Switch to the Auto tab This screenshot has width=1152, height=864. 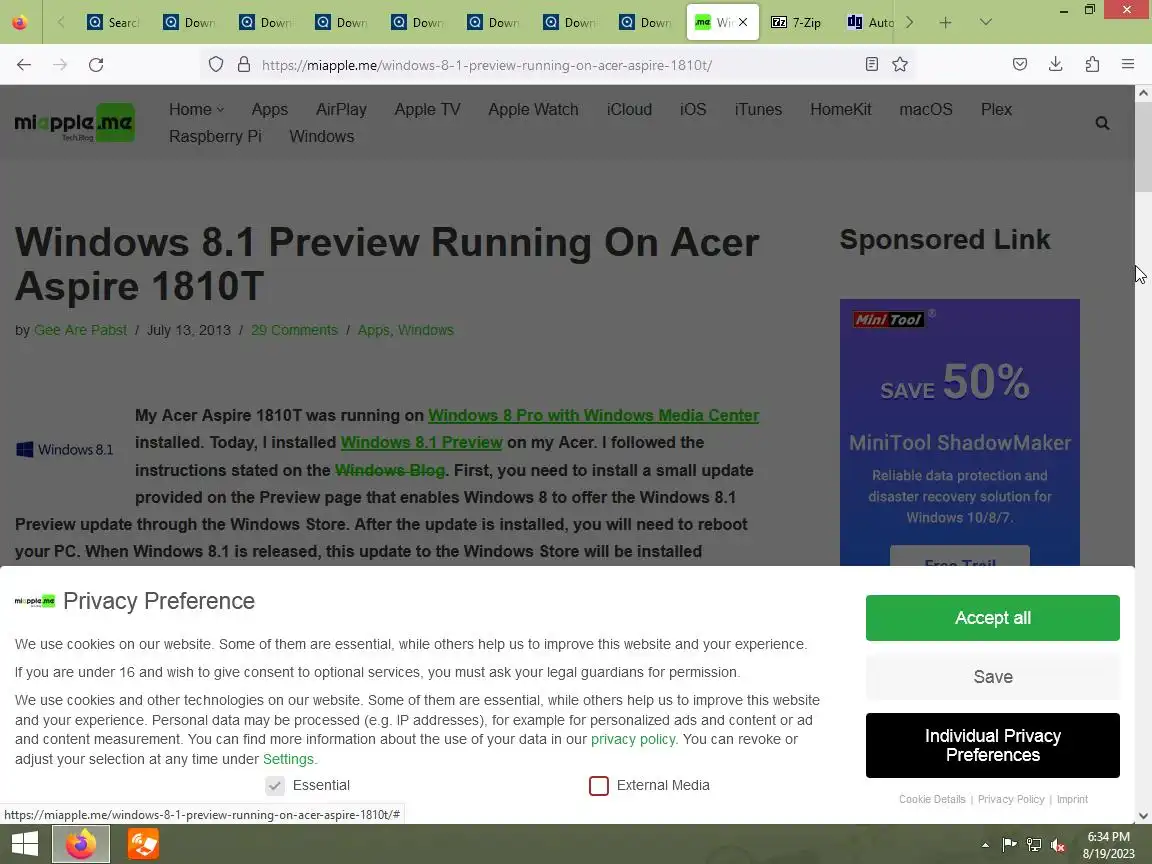click(871, 23)
